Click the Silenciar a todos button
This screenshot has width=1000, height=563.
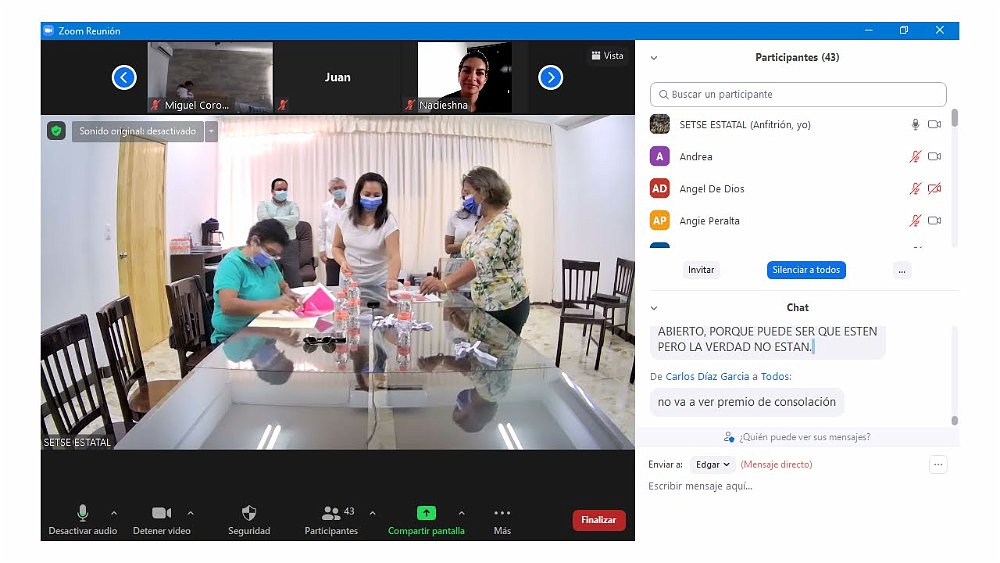(x=806, y=270)
